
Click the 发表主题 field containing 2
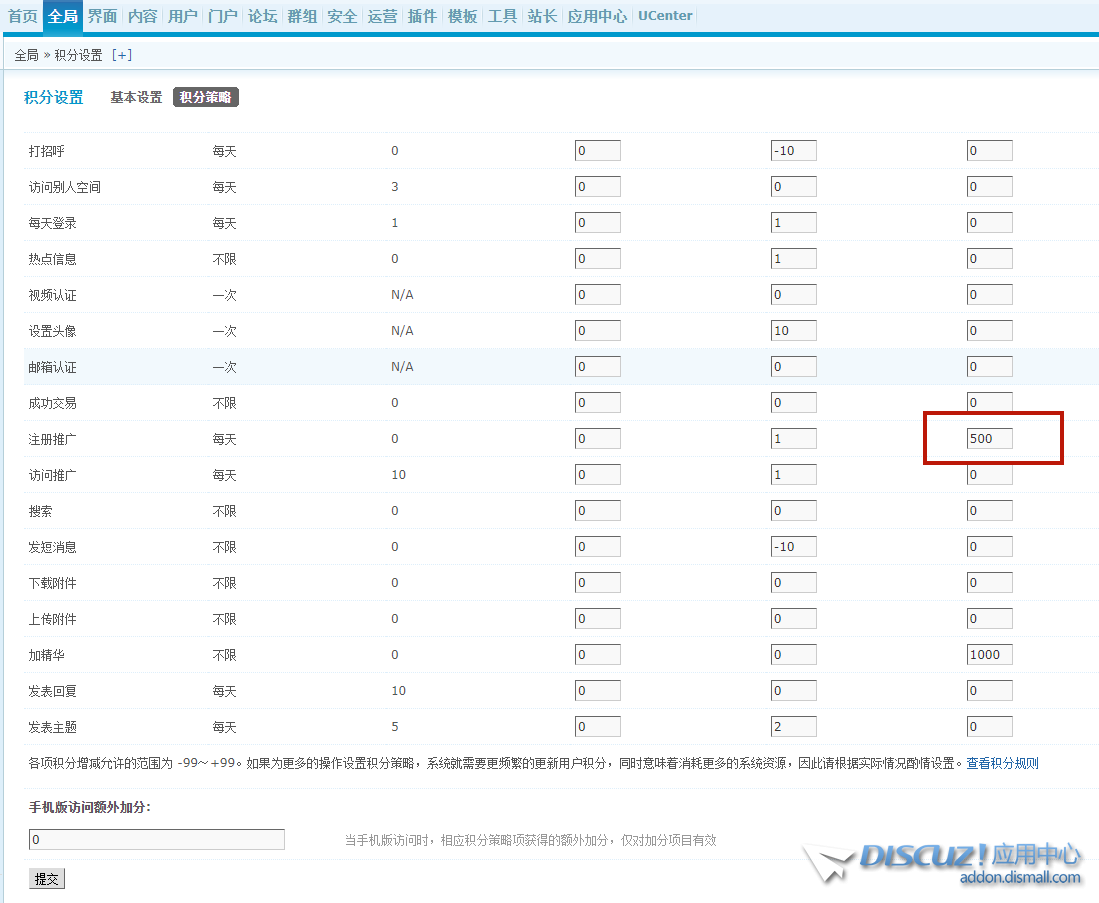[794, 727]
